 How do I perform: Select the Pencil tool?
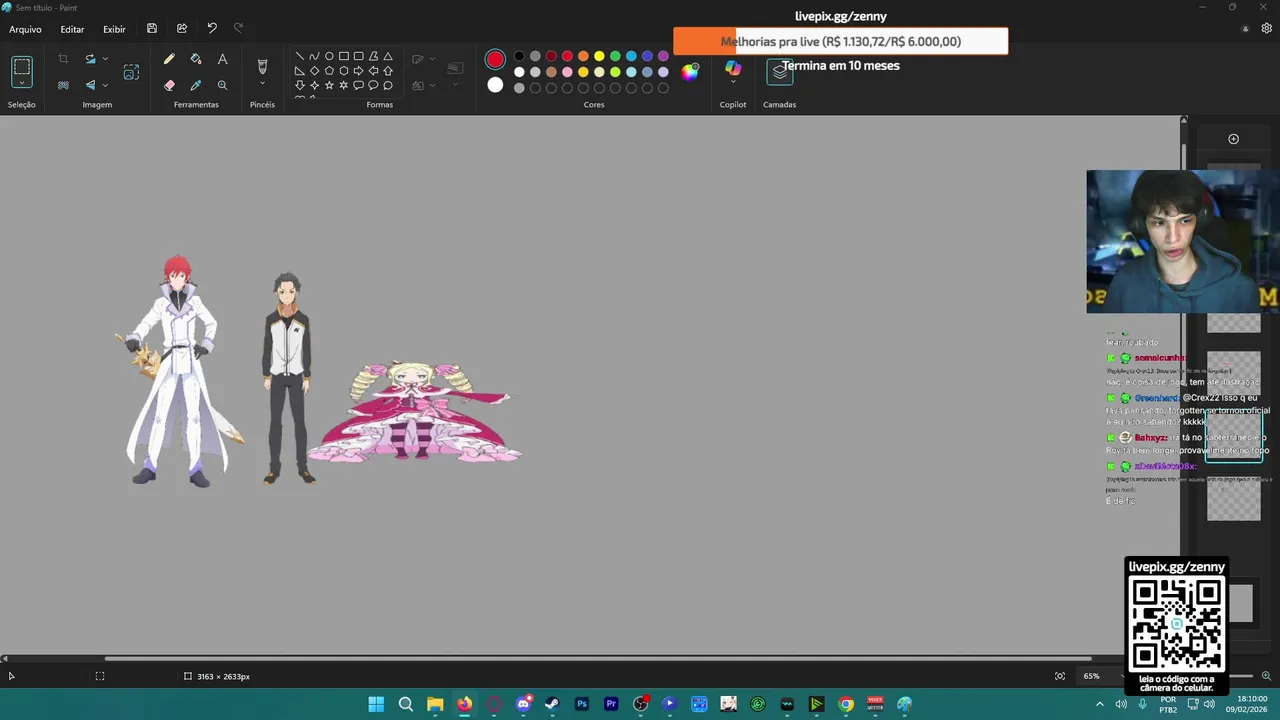[x=169, y=60]
